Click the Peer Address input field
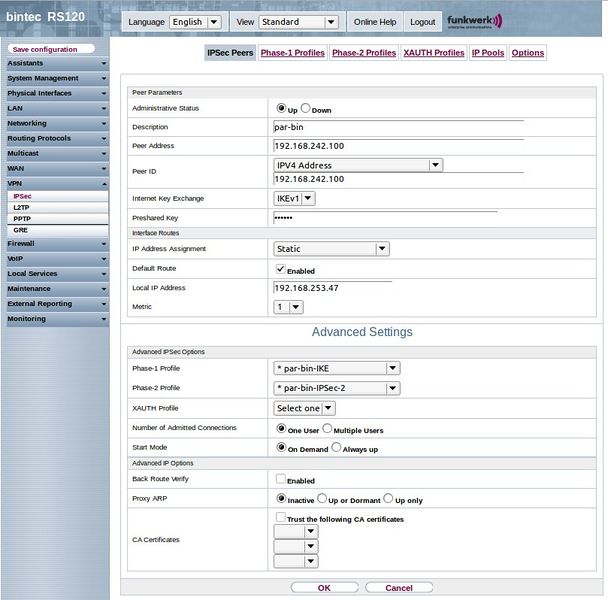608x600 pixels. point(398,145)
